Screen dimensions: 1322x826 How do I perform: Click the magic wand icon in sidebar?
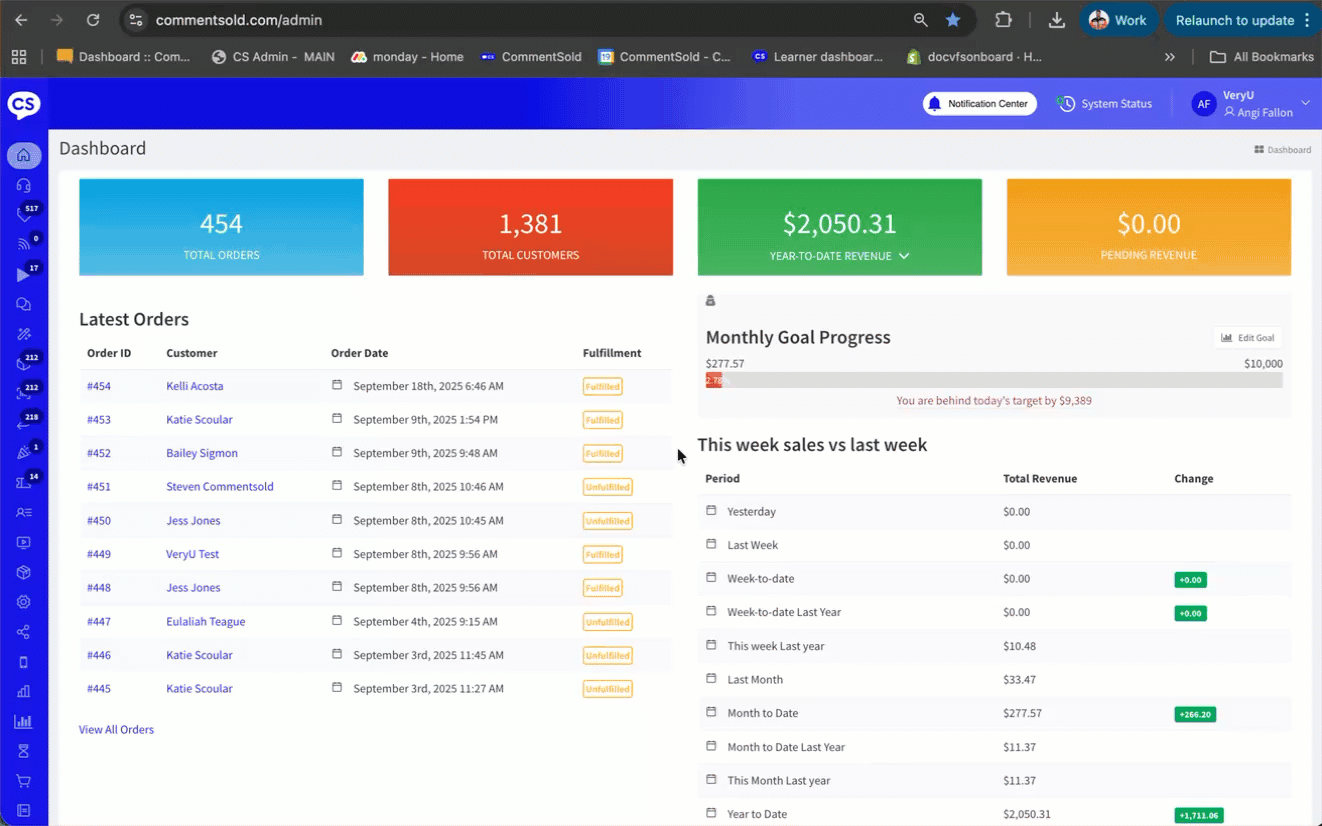coord(24,334)
